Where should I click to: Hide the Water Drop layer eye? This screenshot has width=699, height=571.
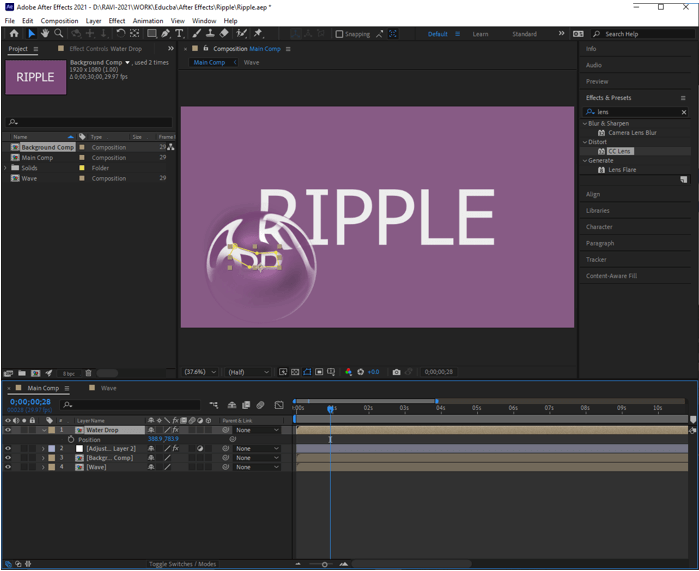pyautogui.click(x=8, y=430)
